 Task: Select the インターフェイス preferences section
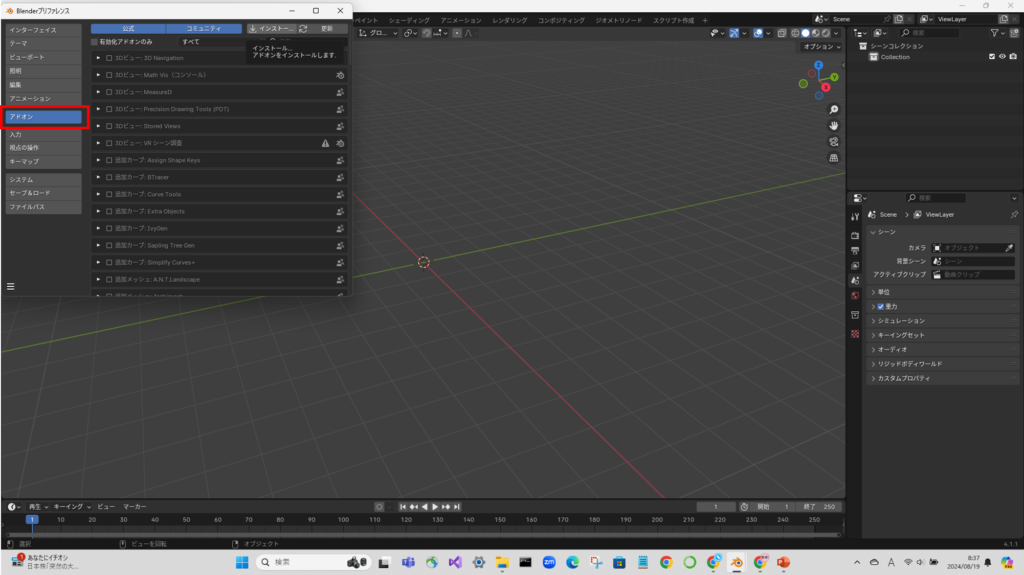coord(43,30)
